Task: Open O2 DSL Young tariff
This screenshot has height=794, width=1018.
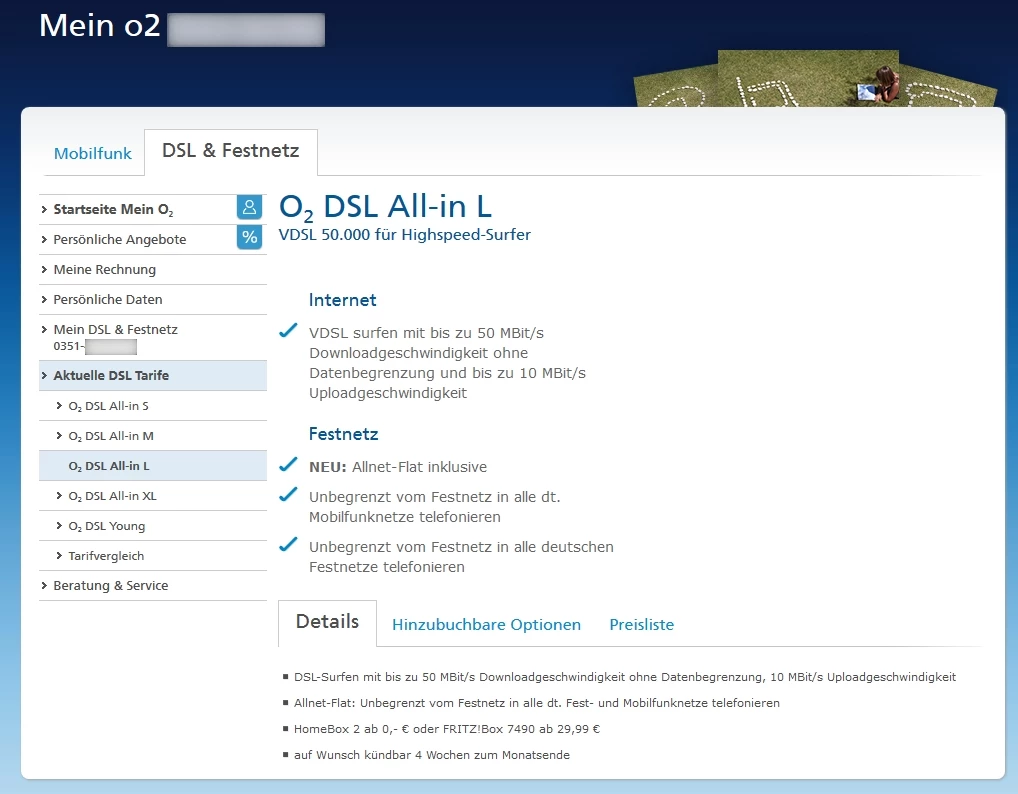Action: coord(153,526)
